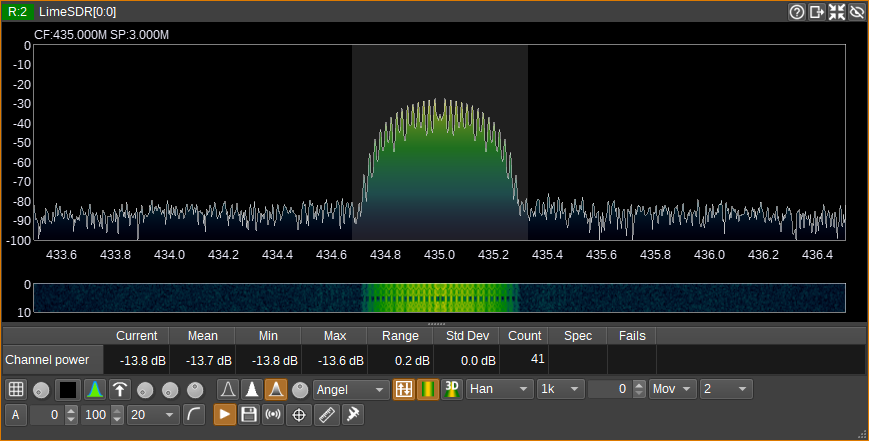869x441 pixels.
Task: Click the calibration pin tool icon
Action: pos(352,415)
